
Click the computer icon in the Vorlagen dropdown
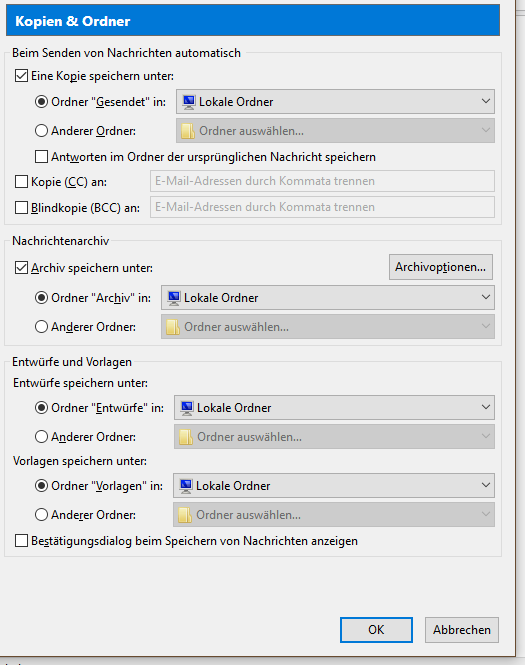(185, 486)
